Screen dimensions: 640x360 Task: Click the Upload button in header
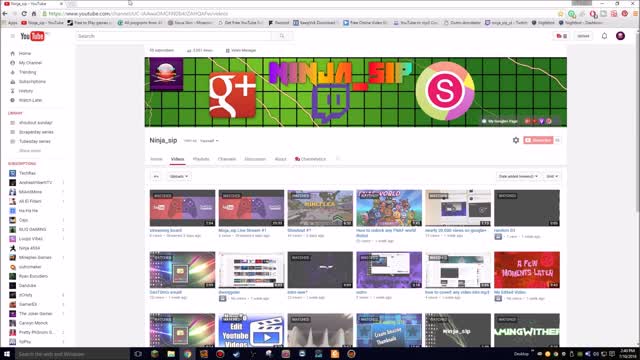tap(583, 36)
